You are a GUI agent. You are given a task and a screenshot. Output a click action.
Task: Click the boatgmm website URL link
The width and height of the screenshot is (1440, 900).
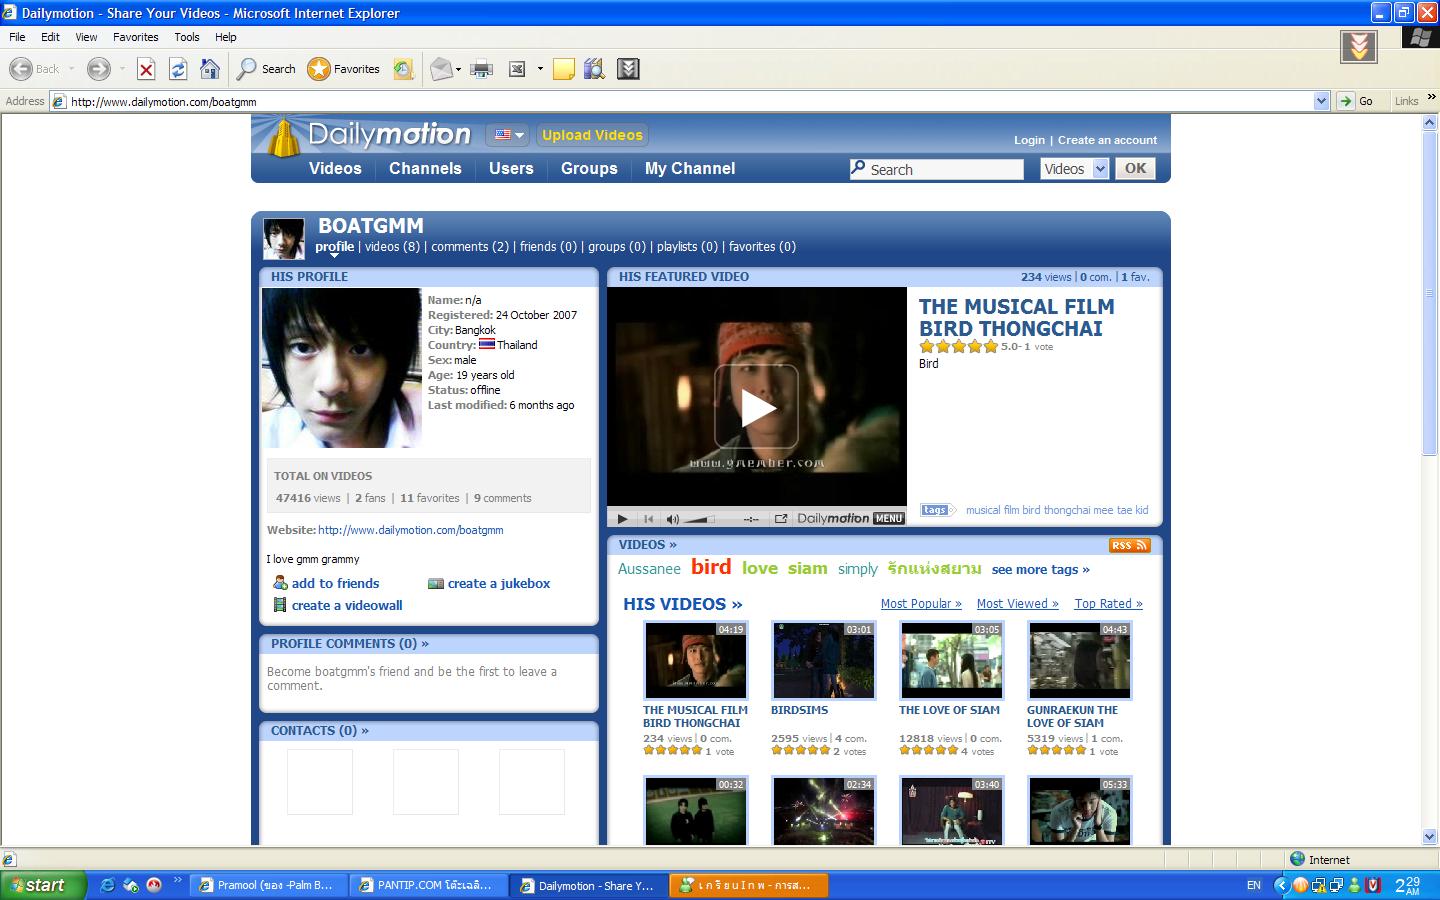[x=410, y=530]
